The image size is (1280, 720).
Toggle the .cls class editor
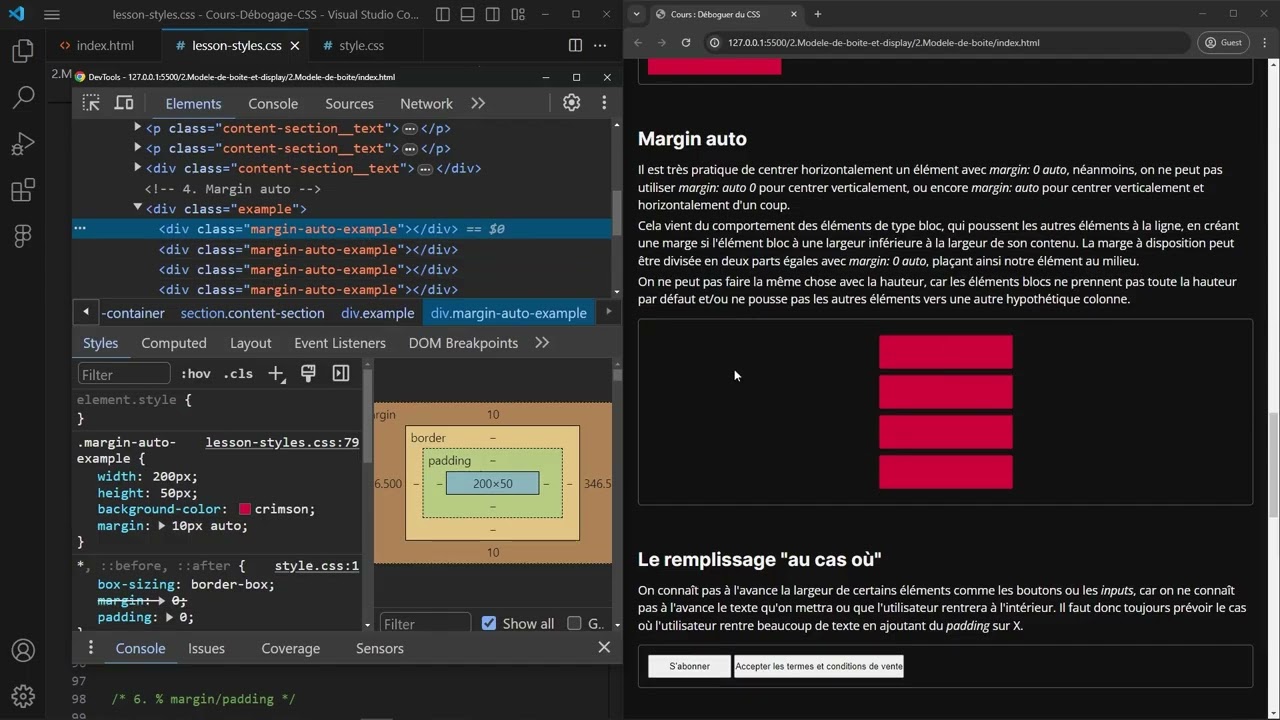[238, 374]
